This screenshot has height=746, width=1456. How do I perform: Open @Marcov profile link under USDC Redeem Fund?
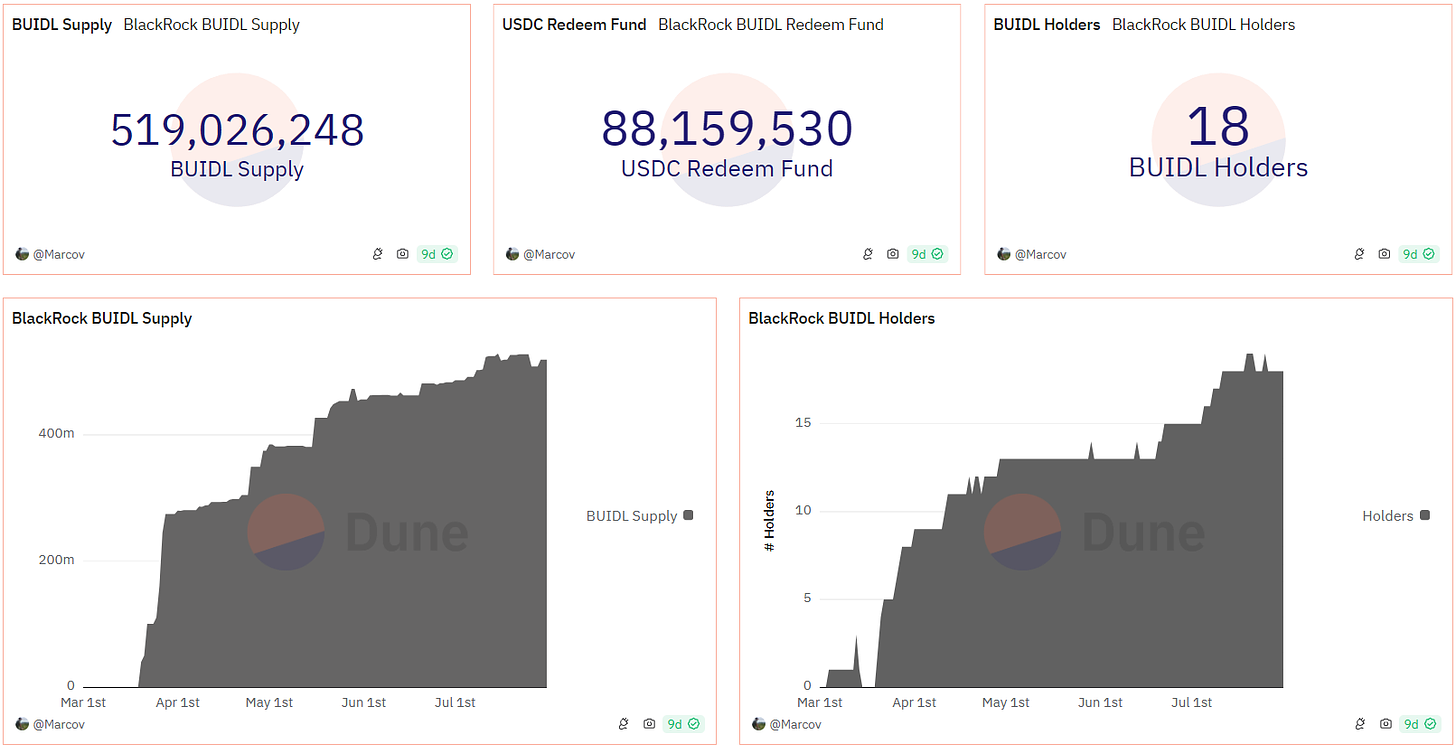(549, 254)
